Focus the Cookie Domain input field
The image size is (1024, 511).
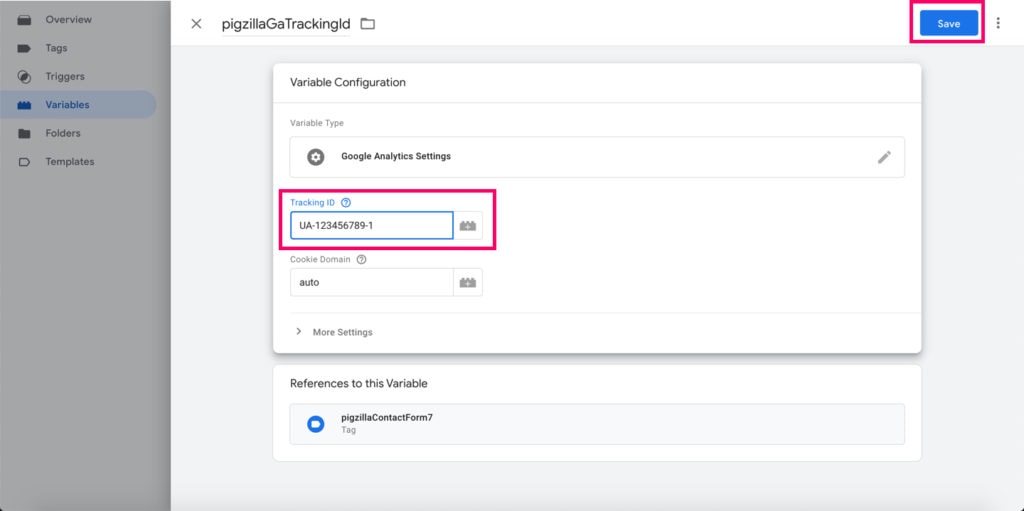(372, 282)
